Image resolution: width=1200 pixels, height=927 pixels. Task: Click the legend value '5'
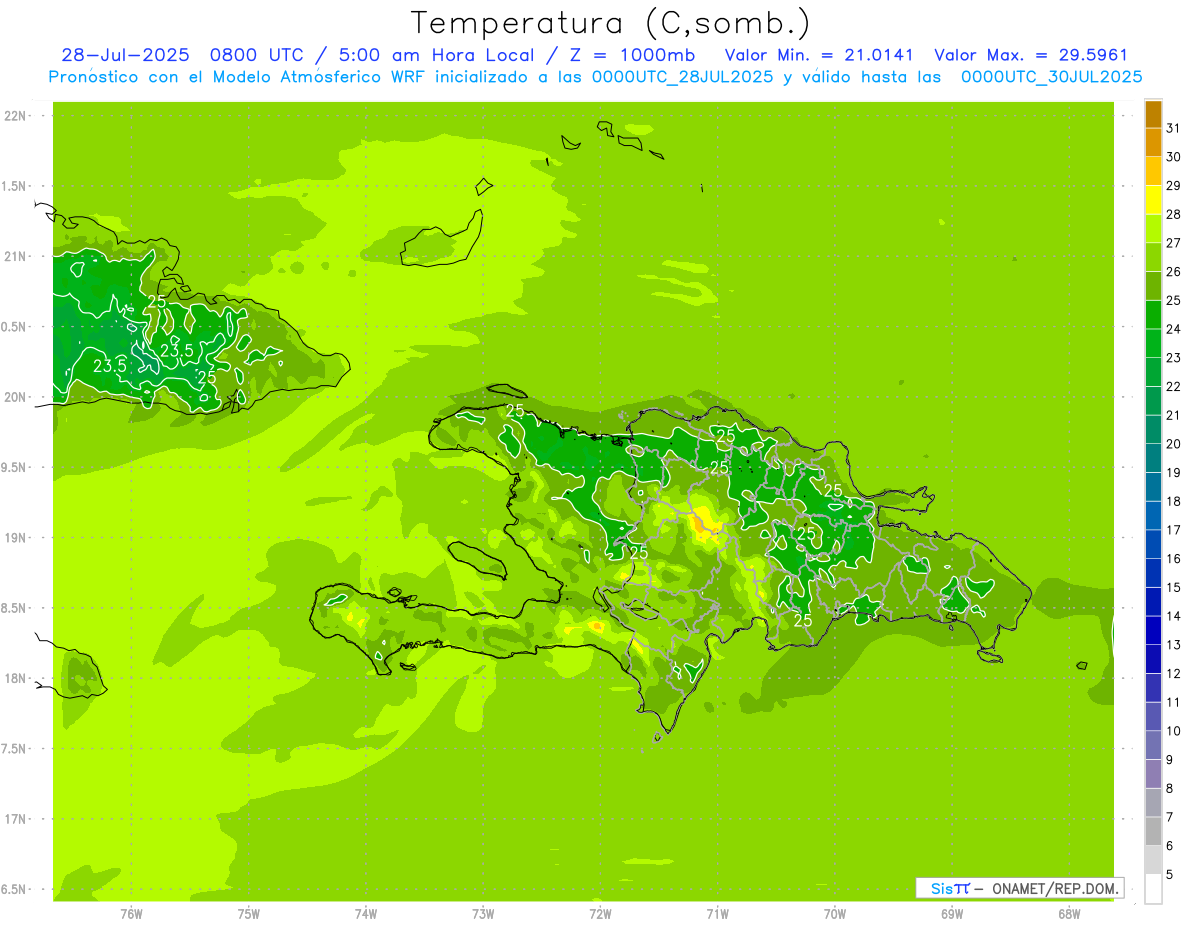point(1170,874)
